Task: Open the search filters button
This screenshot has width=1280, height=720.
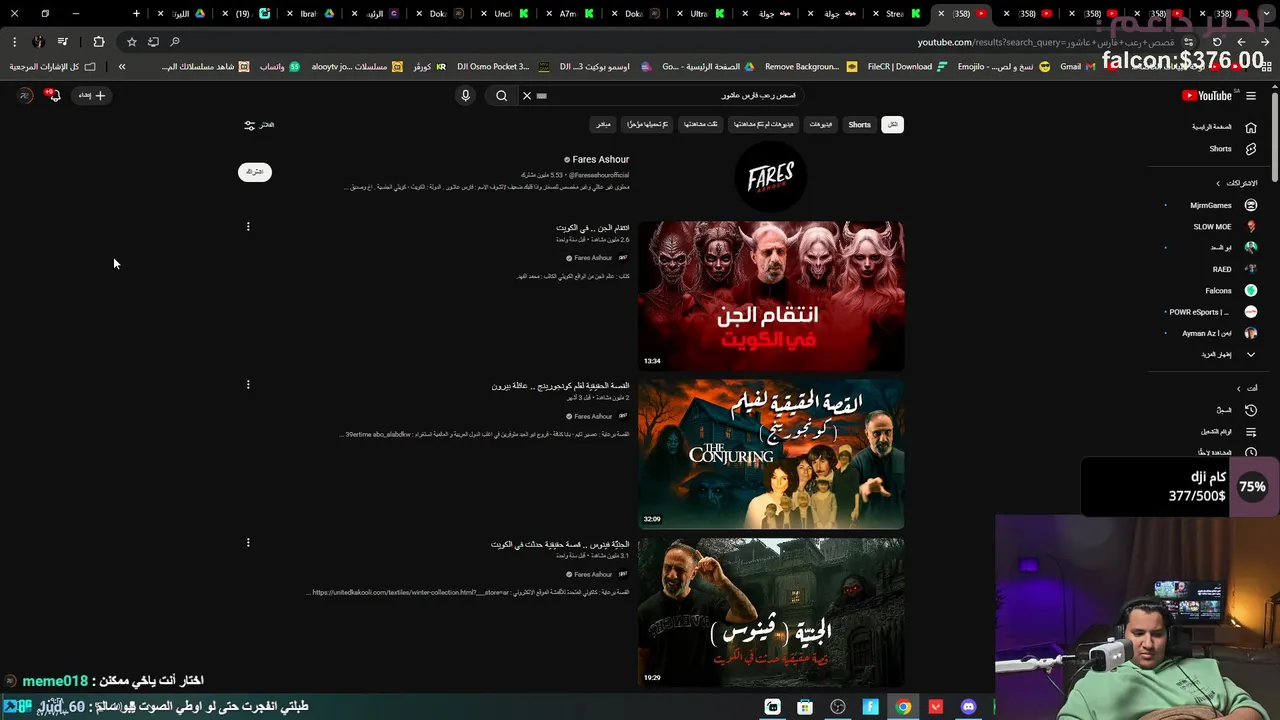Action: 259,125
